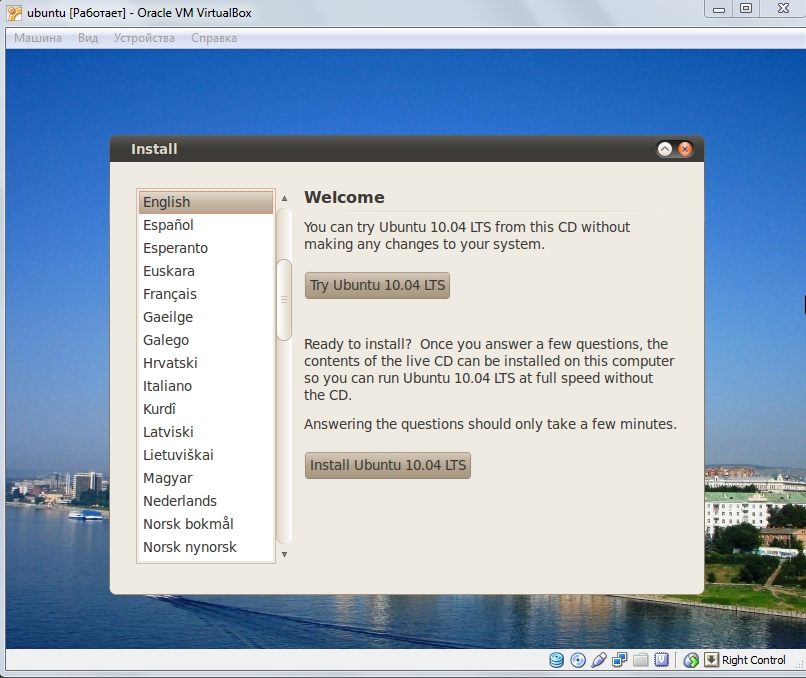Click the hard disk activity status icon

[x=557, y=660]
